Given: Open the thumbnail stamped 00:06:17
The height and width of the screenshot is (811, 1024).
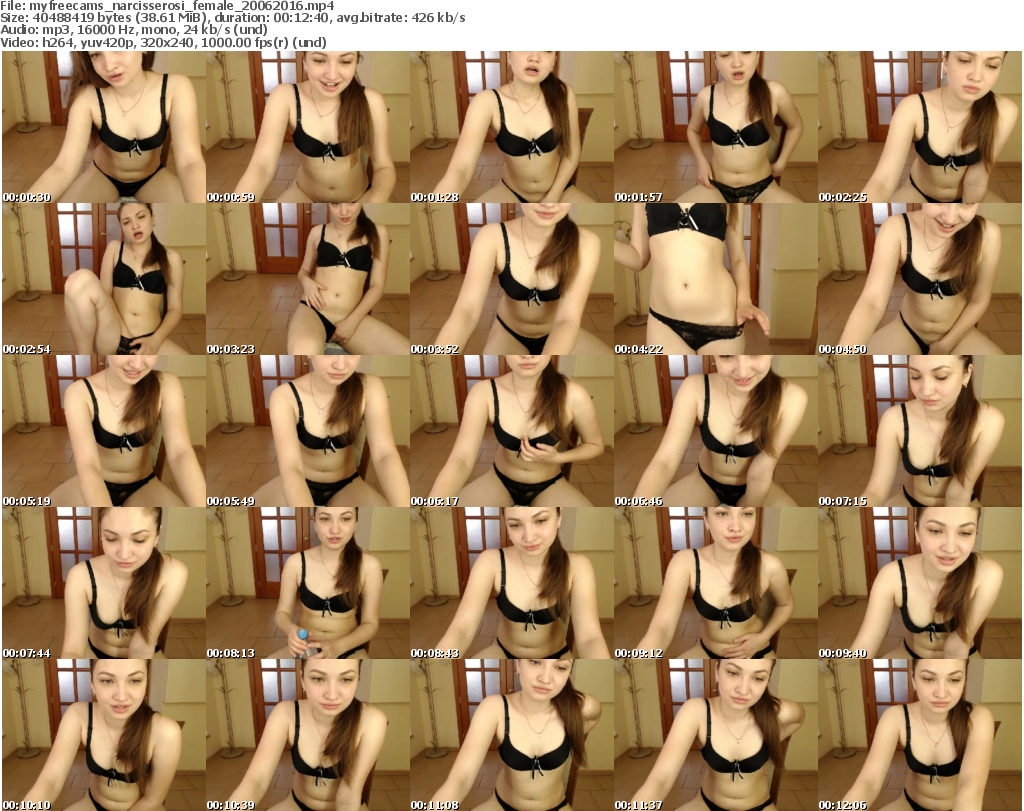Looking at the screenshot, I should pyautogui.click(x=512, y=431).
